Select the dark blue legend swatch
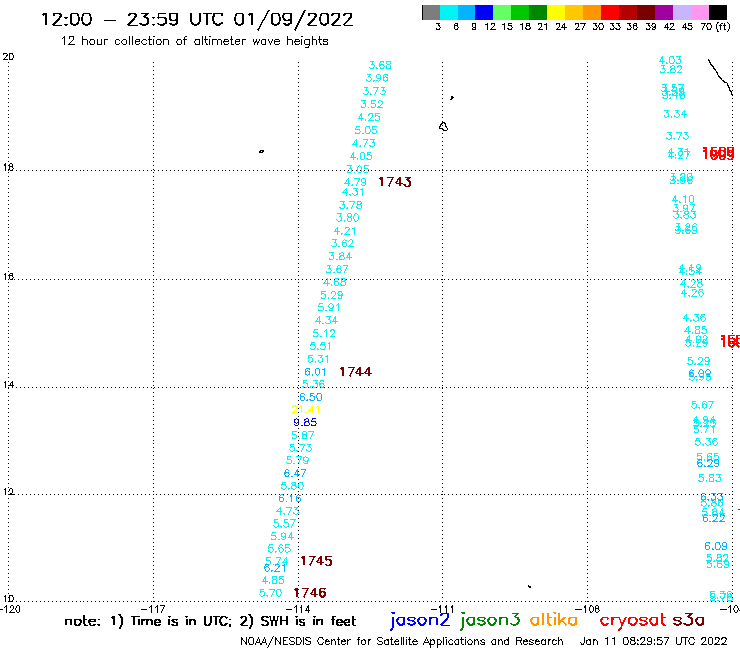The width and height of the screenshot is (740, 650). (x=484, y=12)
